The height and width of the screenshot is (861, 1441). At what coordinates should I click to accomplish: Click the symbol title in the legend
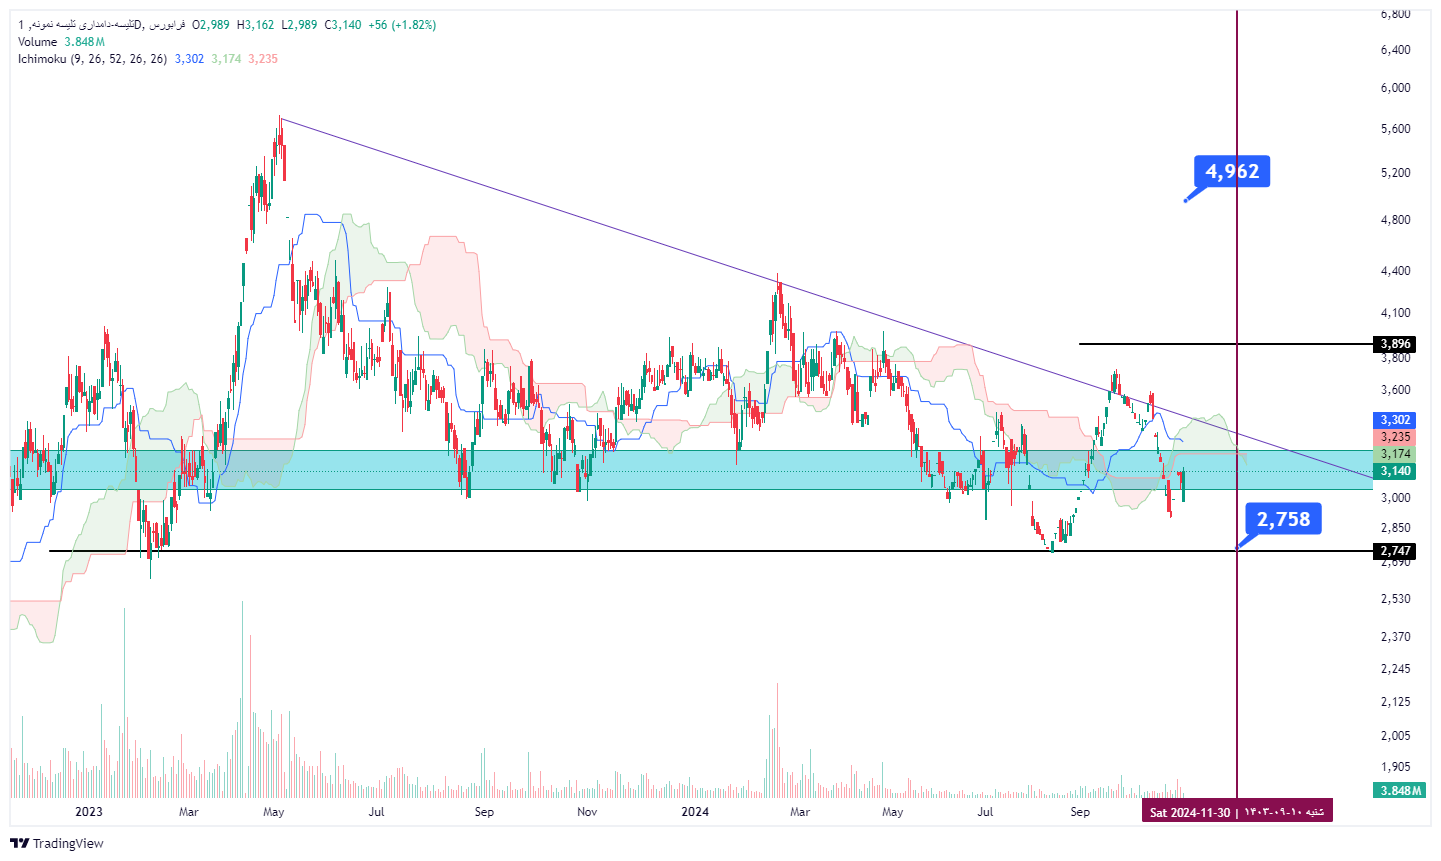100,25
